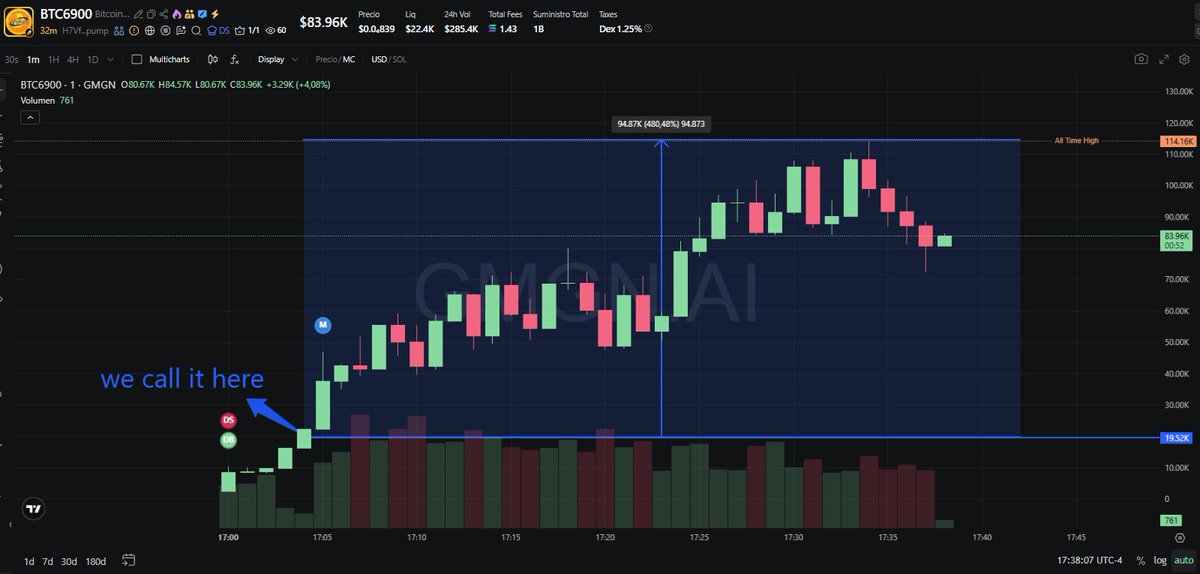Set the date range to 7d
The image size is (1200, 574).
click(x=48, y=561)
